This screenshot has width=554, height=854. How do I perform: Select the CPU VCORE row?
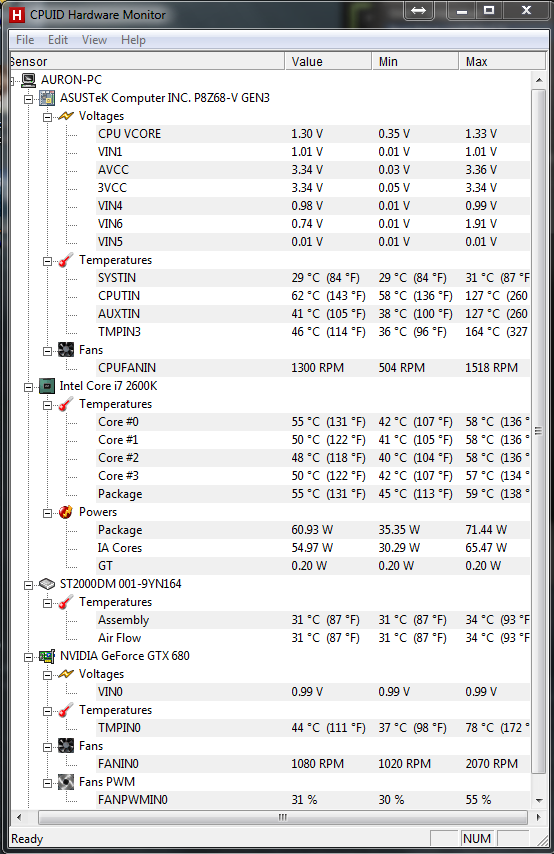point(313,134)
